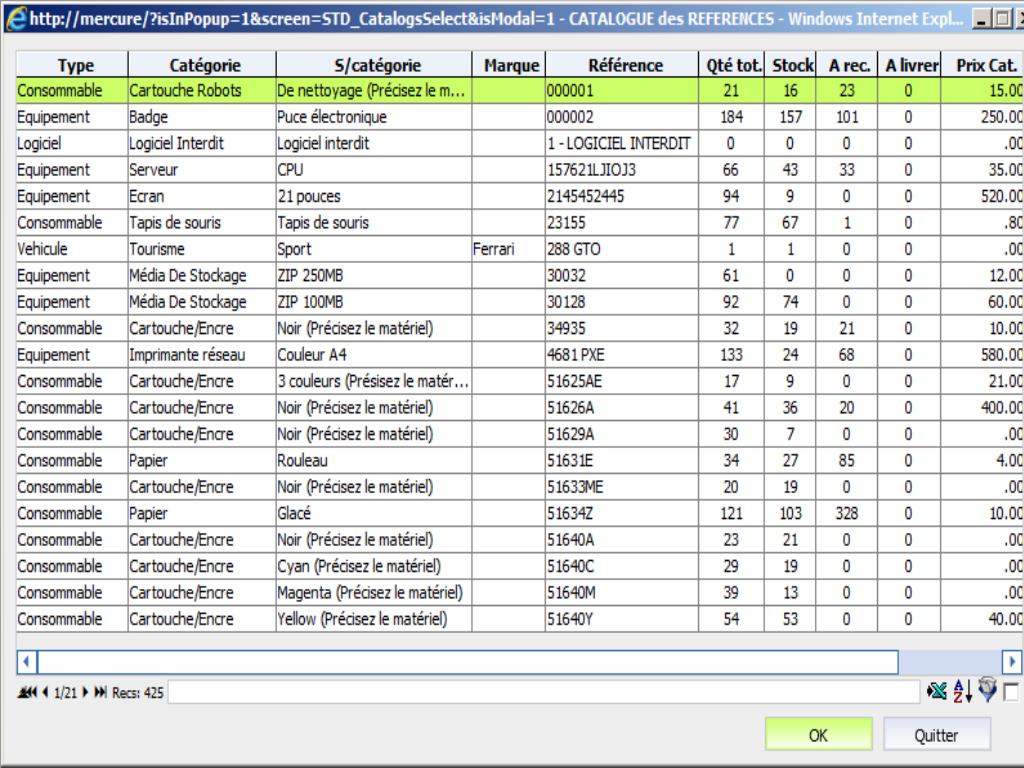Select the Imprimante réseau category cell
Screen dimensions: 1024x768
pos(202,355)
